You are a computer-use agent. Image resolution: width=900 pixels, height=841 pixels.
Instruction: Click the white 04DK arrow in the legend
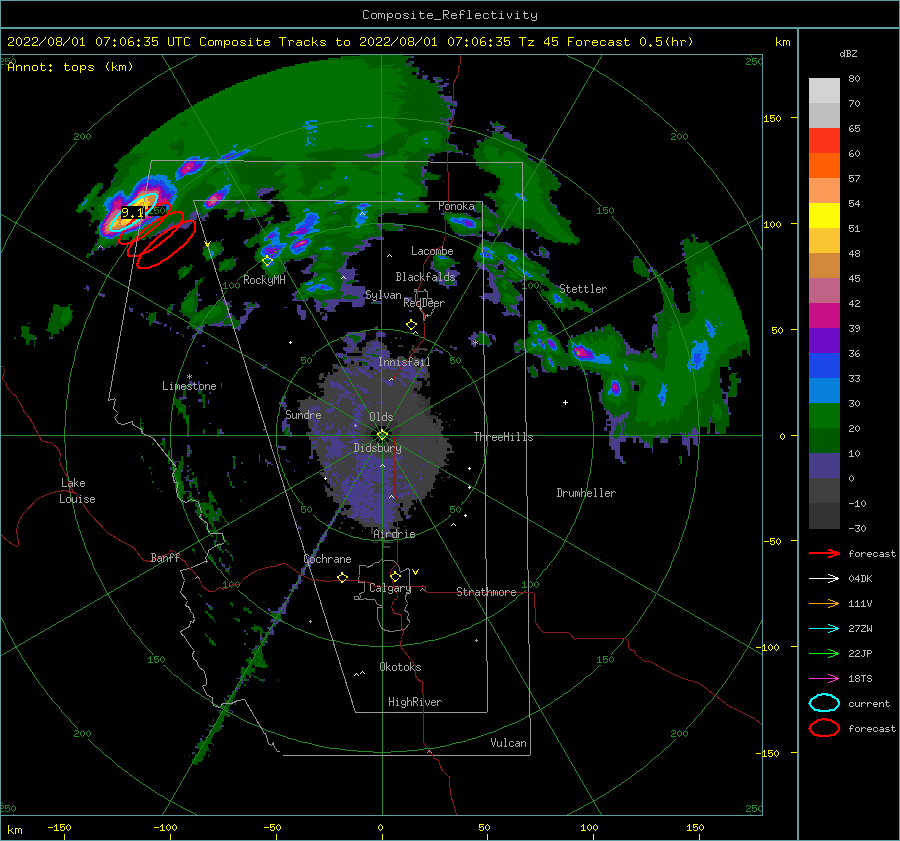tap(824, 578)
